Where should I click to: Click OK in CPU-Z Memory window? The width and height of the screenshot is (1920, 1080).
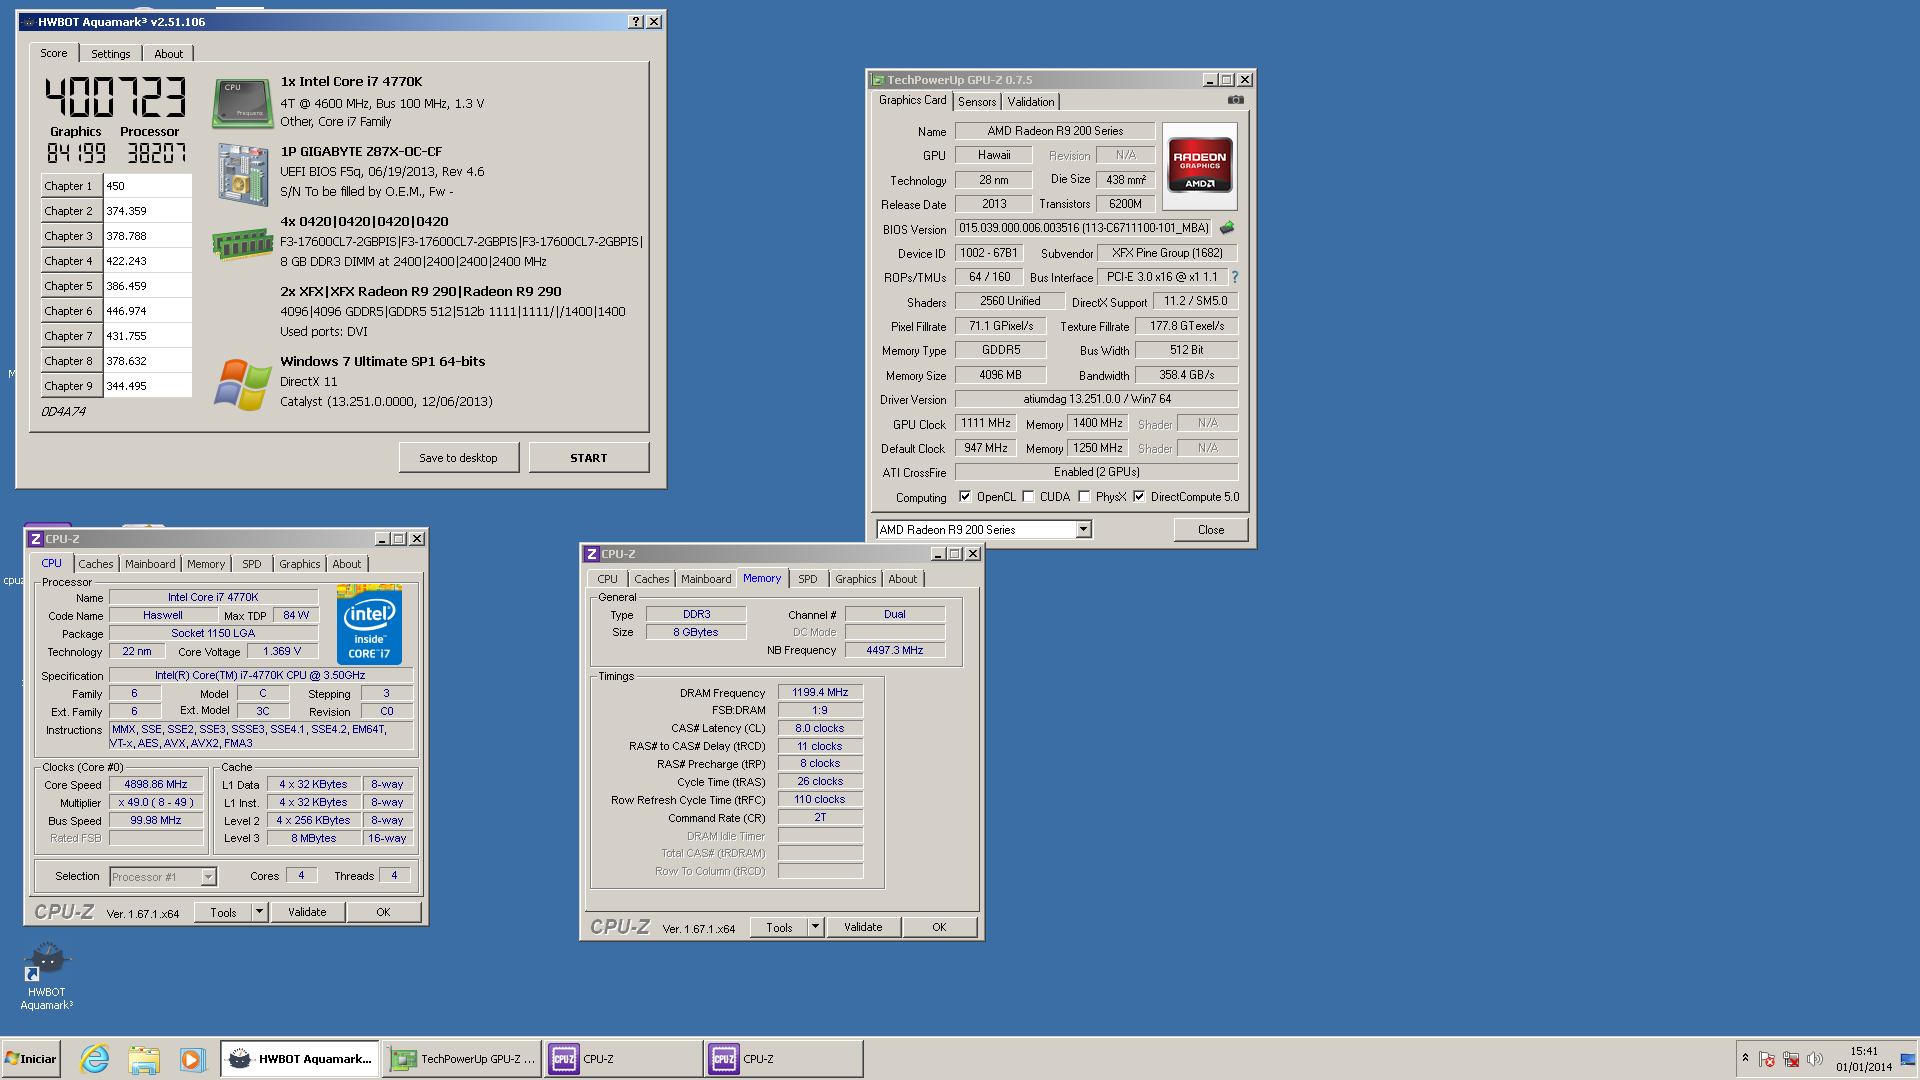pos(939,927)
